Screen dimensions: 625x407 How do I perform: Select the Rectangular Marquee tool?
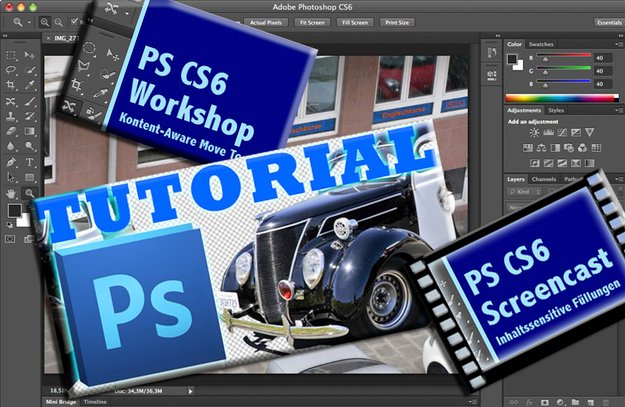coord(11,55)
